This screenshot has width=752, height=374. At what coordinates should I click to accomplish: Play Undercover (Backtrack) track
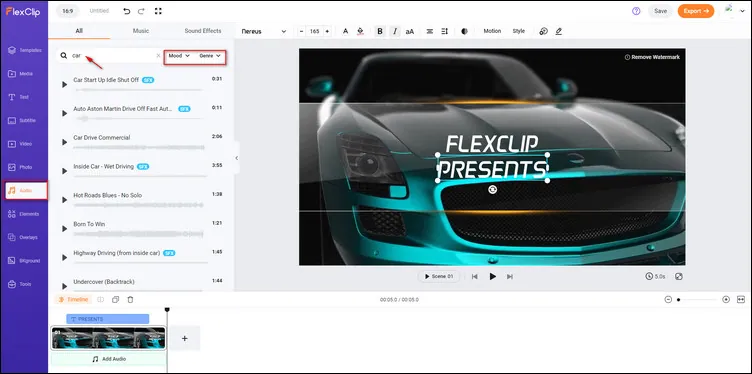pos(64,286)
